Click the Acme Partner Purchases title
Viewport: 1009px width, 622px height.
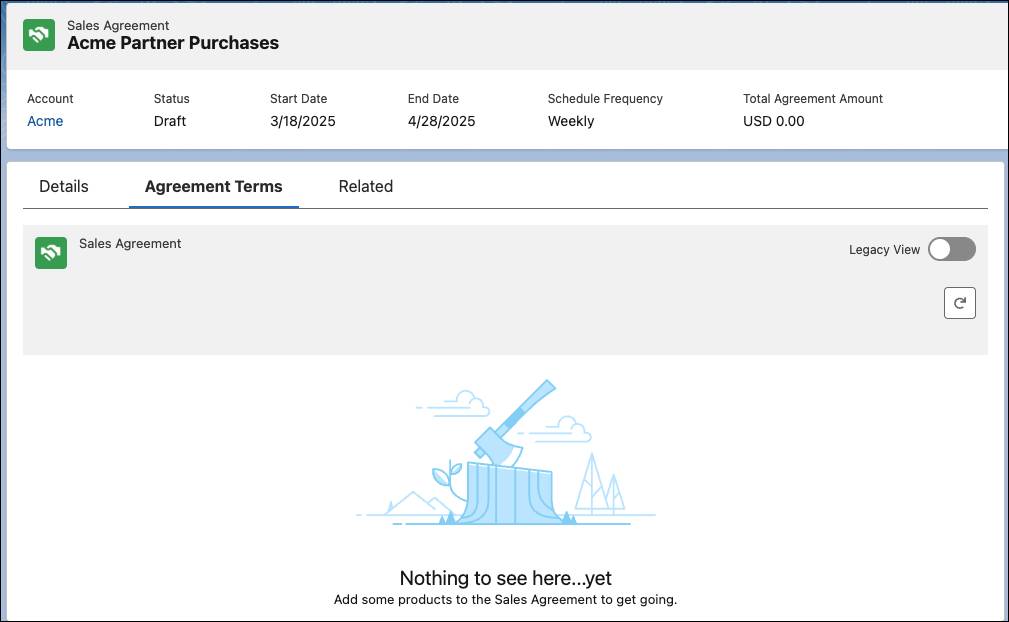coord(173,43)
